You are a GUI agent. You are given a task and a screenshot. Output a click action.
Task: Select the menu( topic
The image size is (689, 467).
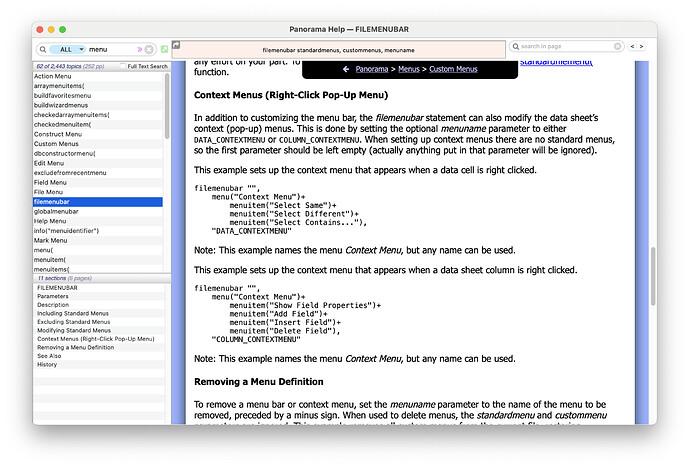(98, 250)
